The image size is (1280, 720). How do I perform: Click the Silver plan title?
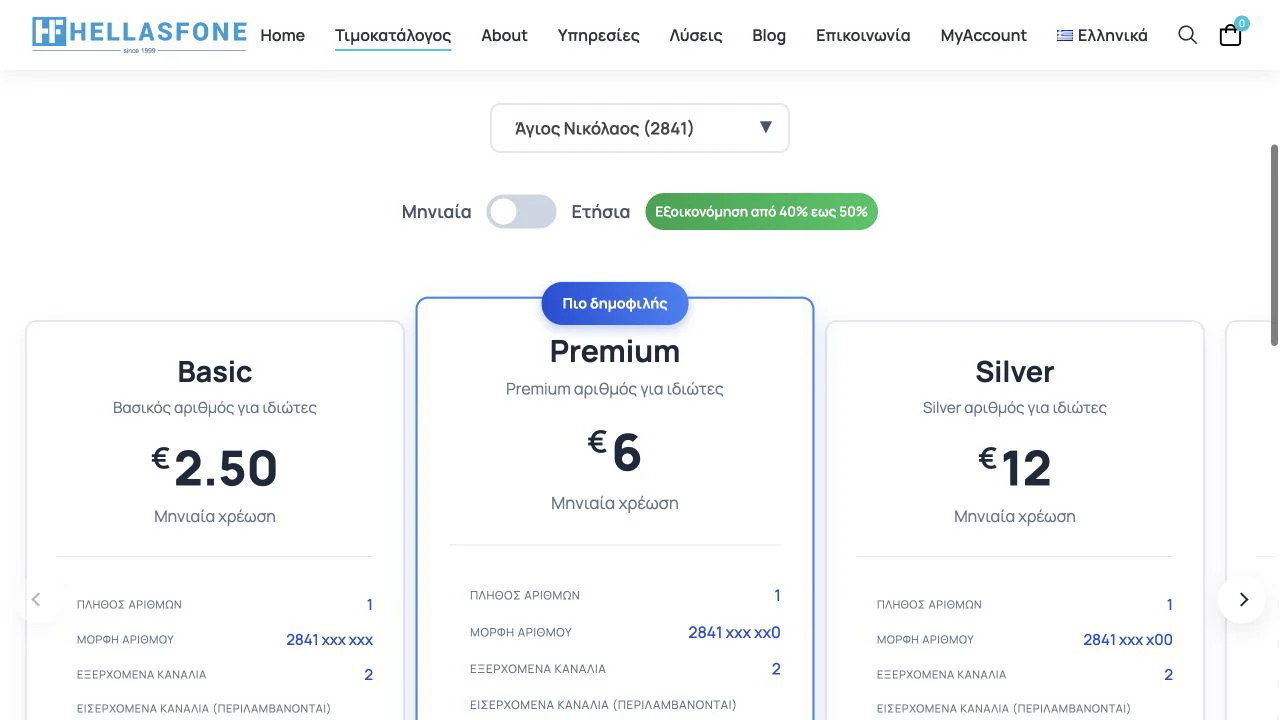1015,371
